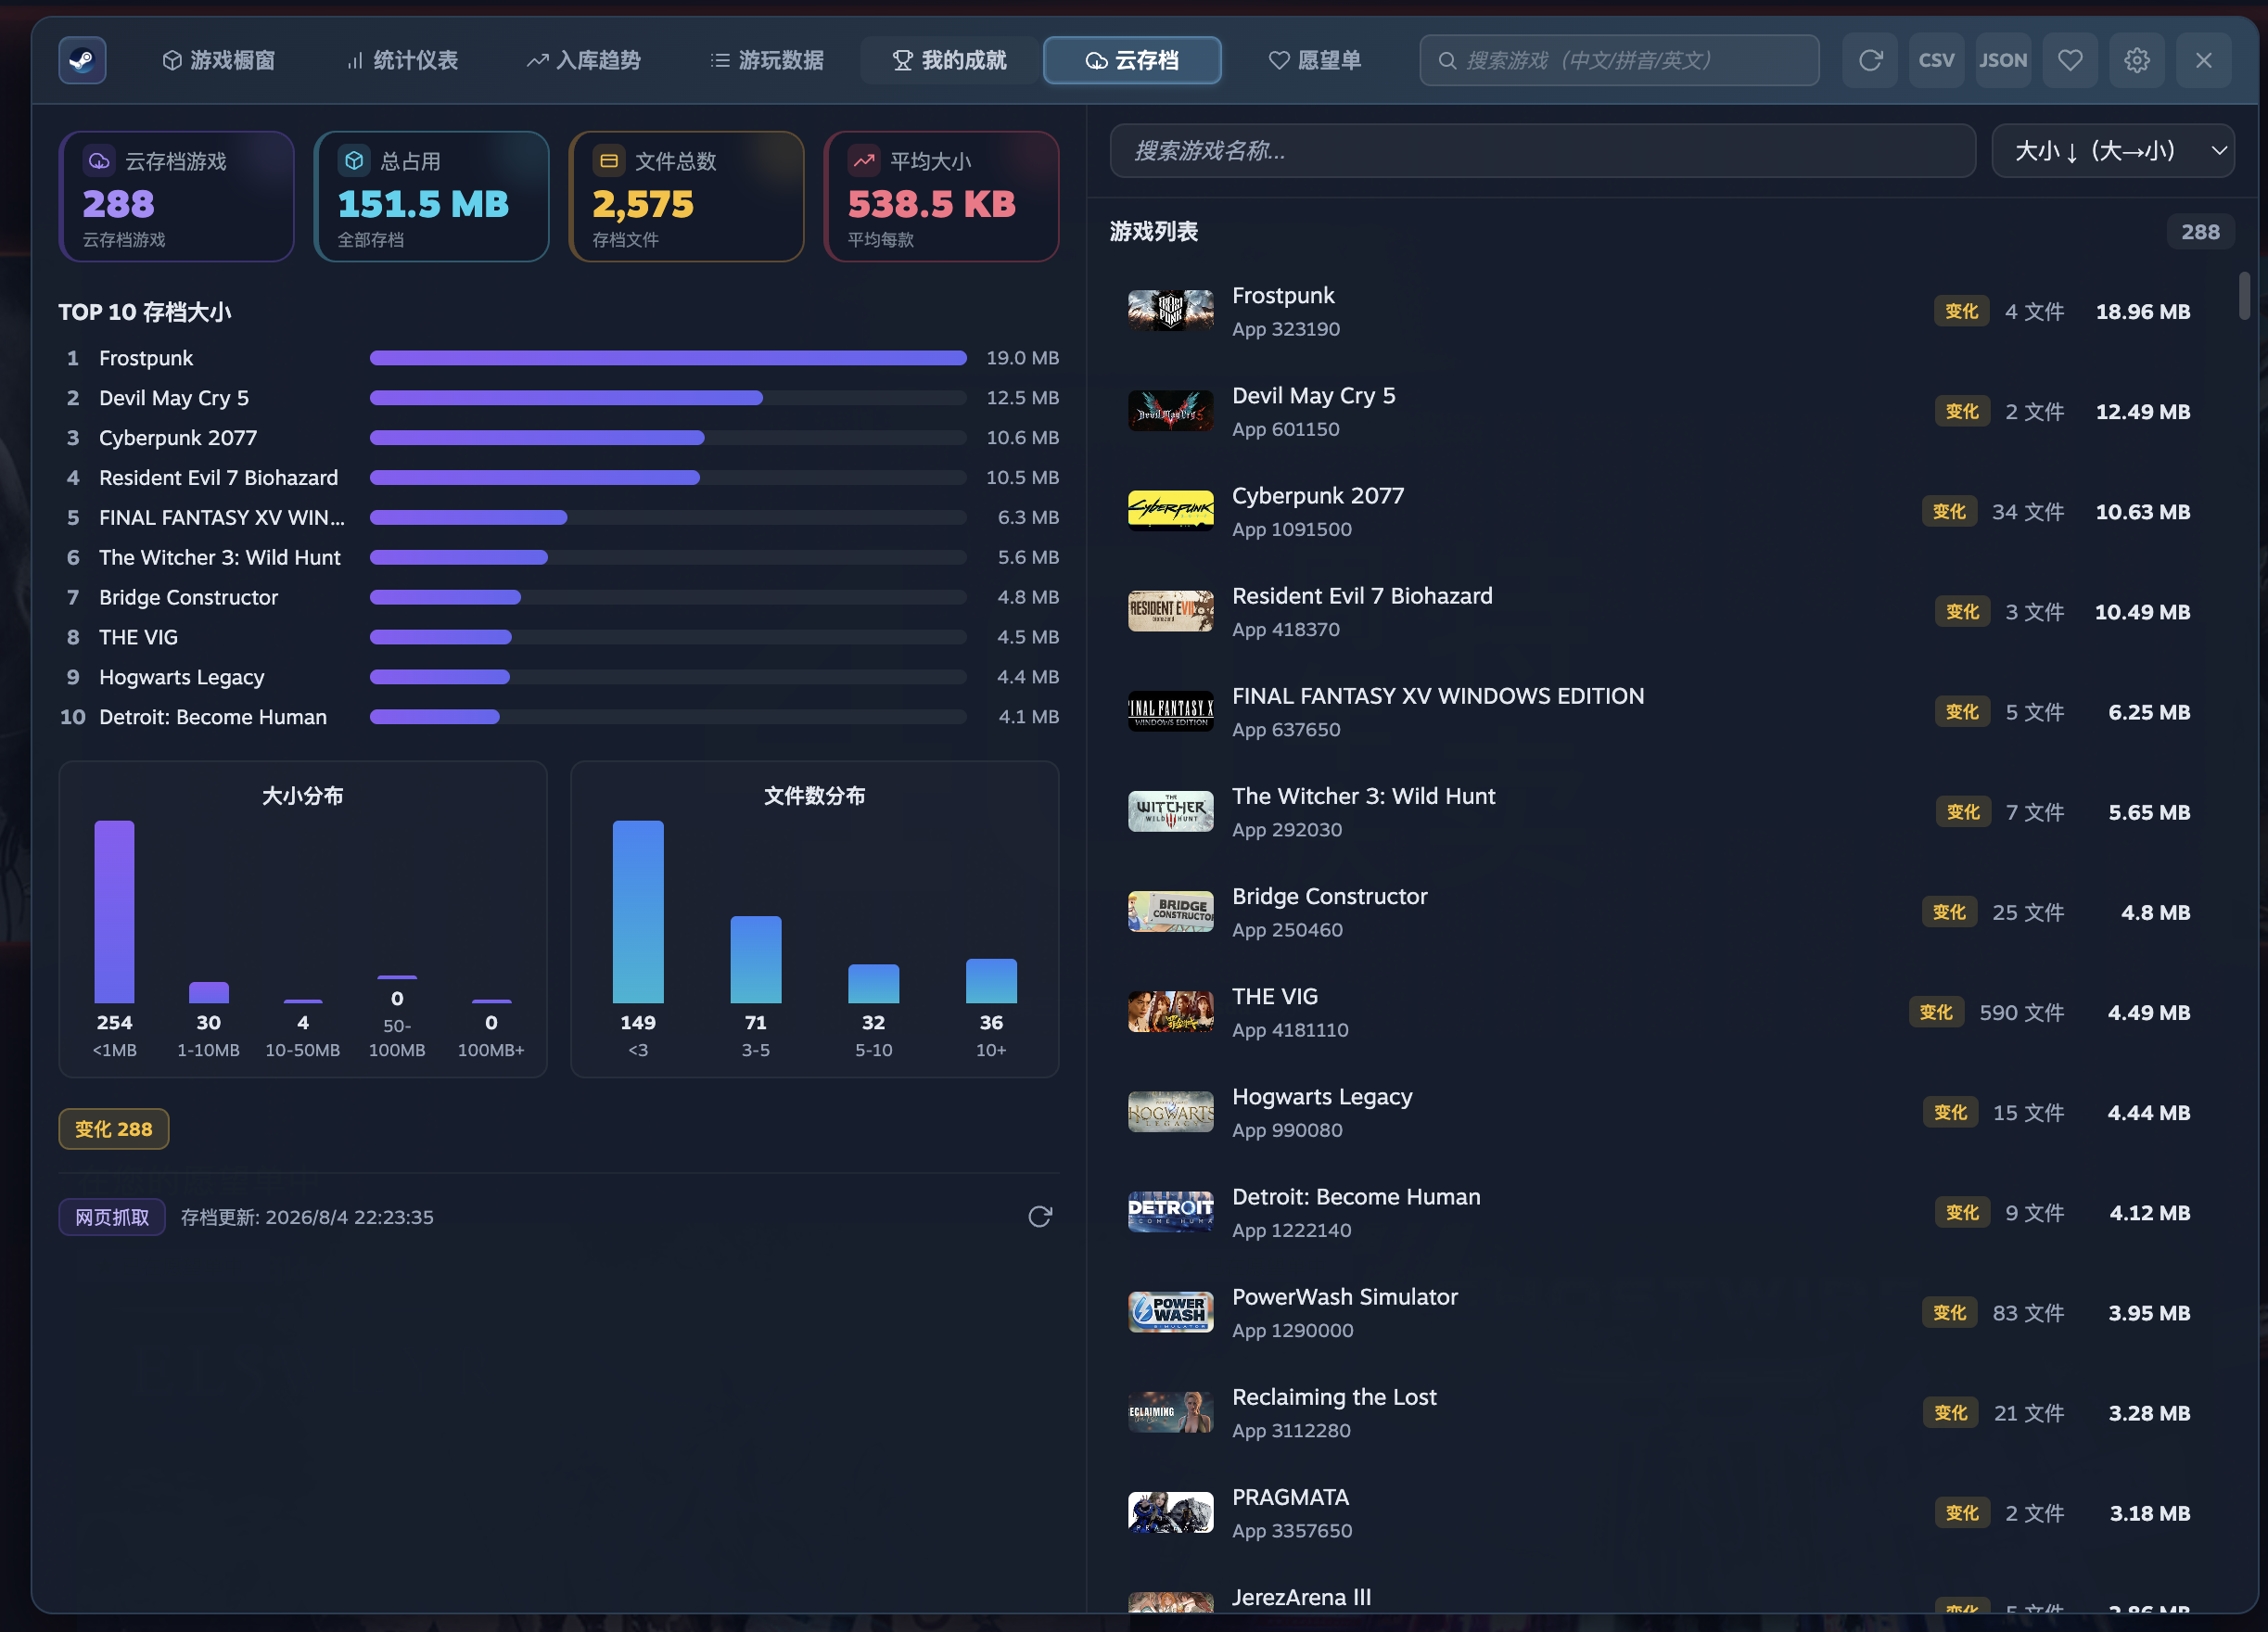Switch to the 游玩数据 tab
The width and height of the screenshot is (2268, 1632).
(767, 60)
